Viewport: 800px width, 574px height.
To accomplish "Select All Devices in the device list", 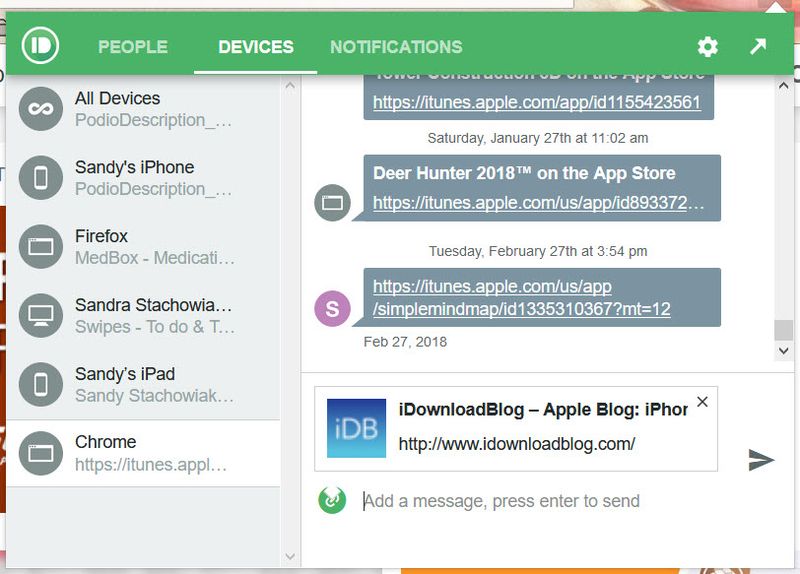I will (x=143, y=109).
